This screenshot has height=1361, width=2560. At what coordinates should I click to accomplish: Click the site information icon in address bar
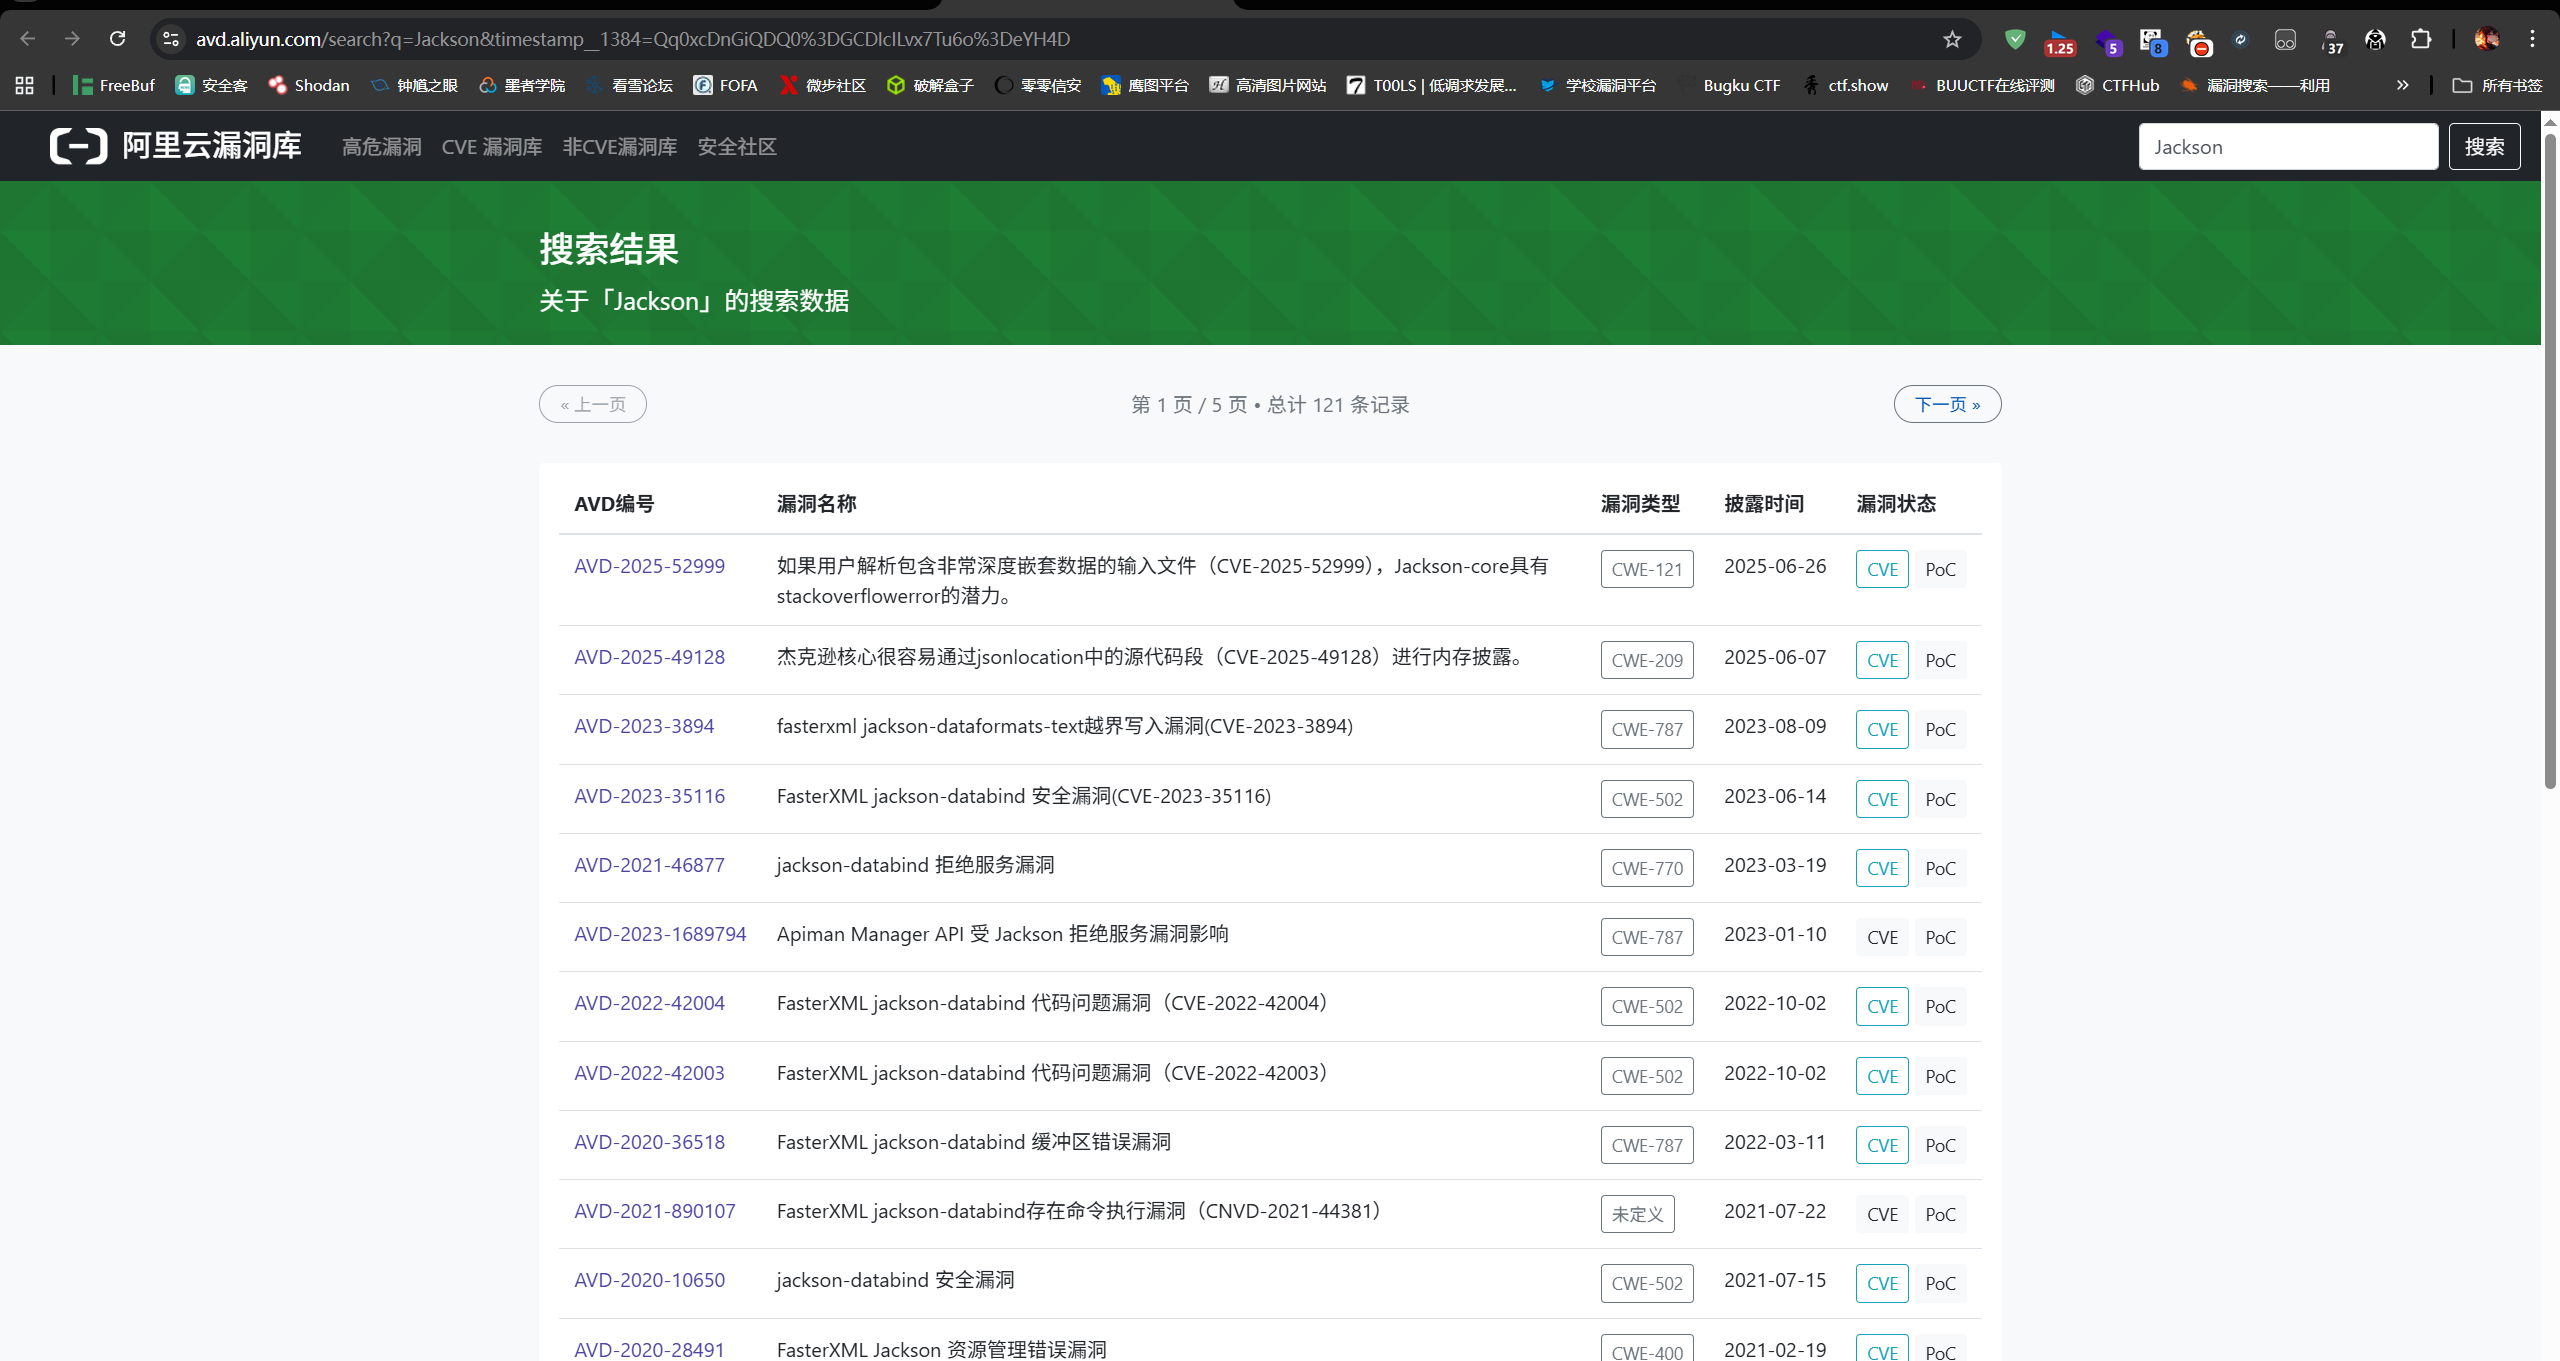point(171,39)
